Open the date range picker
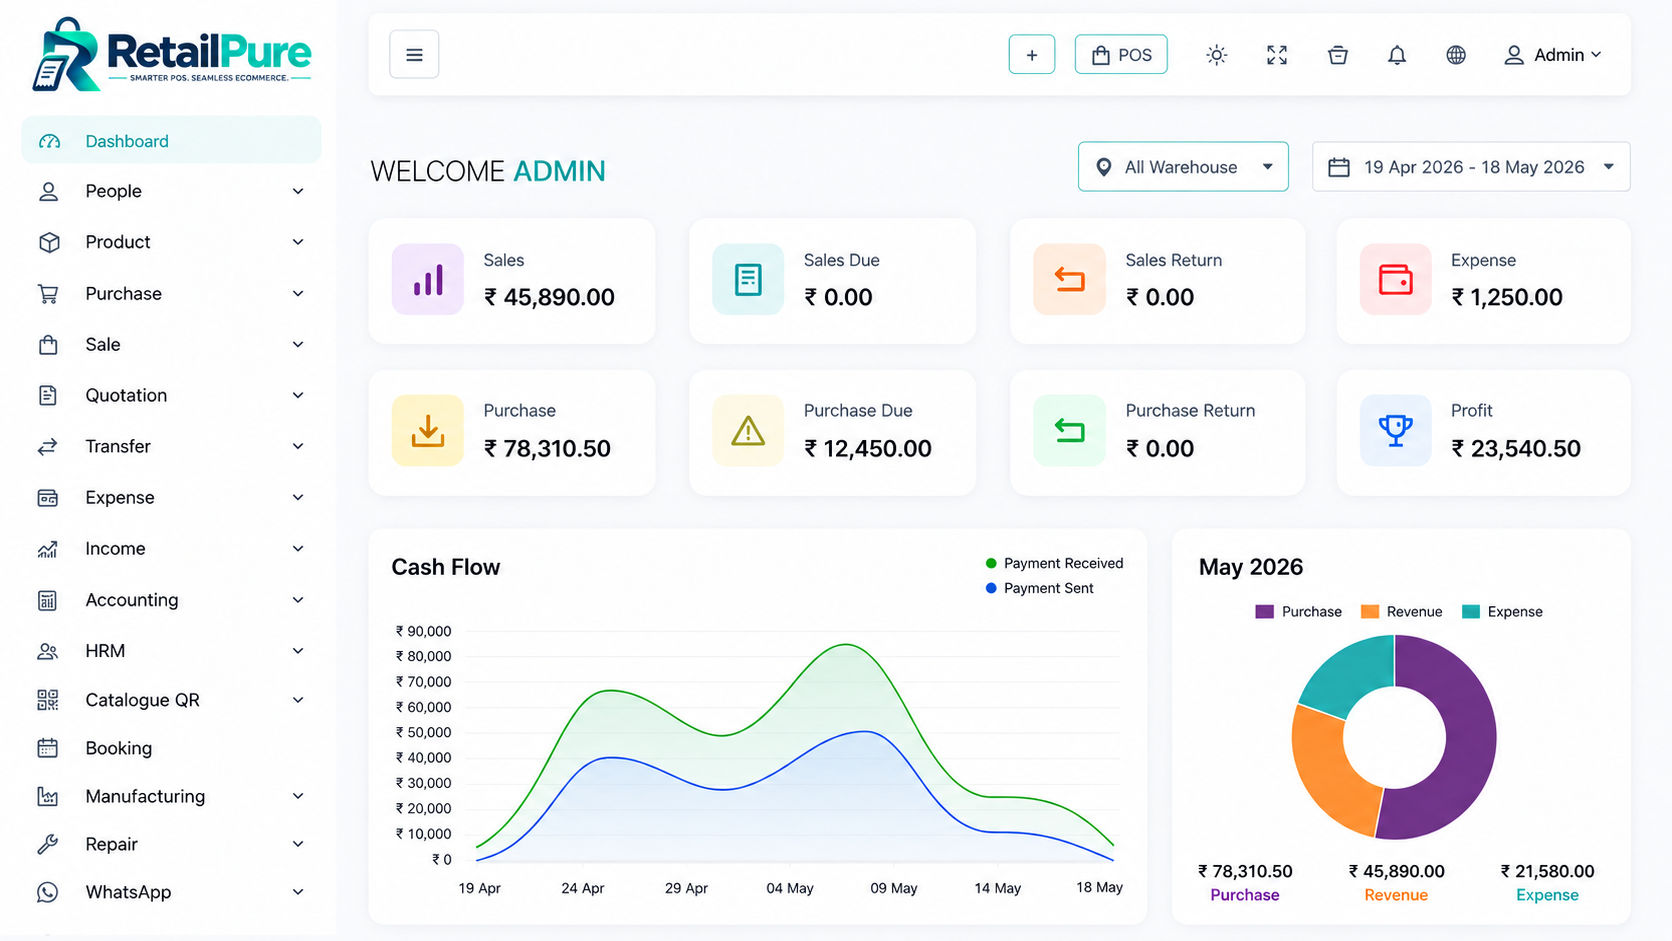1672x941 pixels. [x=1471, y=167]
